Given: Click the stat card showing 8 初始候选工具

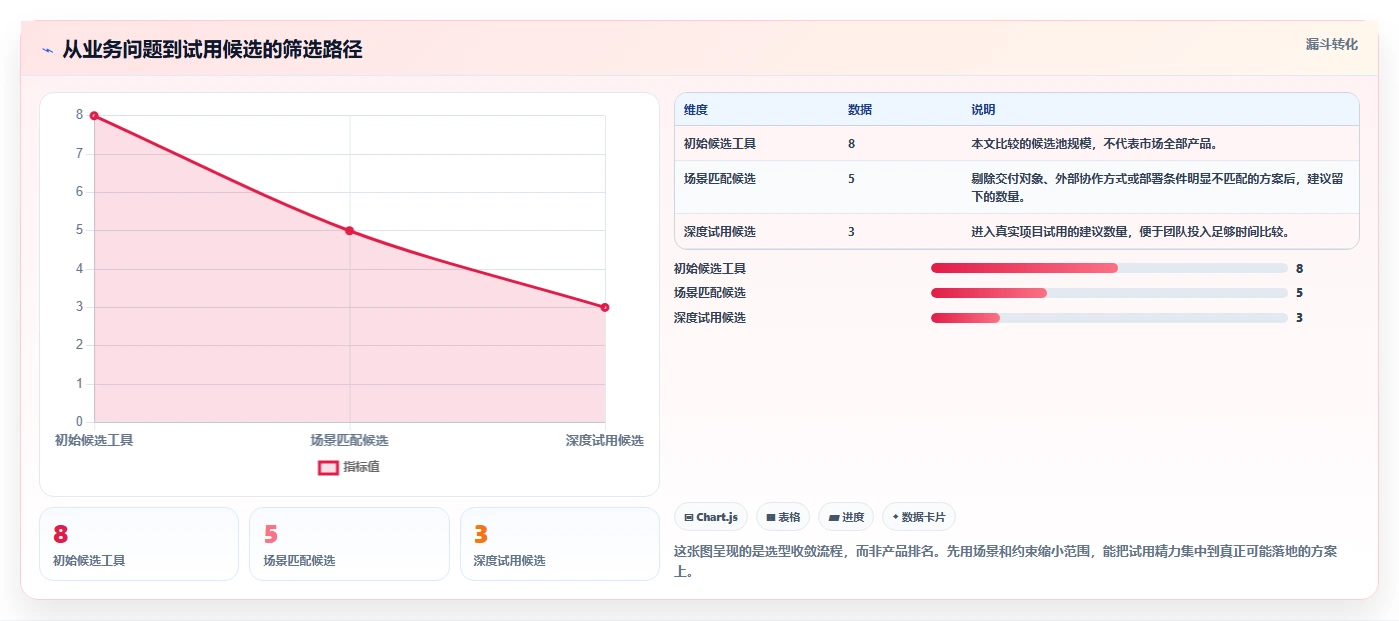Looking at the screenshot, I should (139, 544).
